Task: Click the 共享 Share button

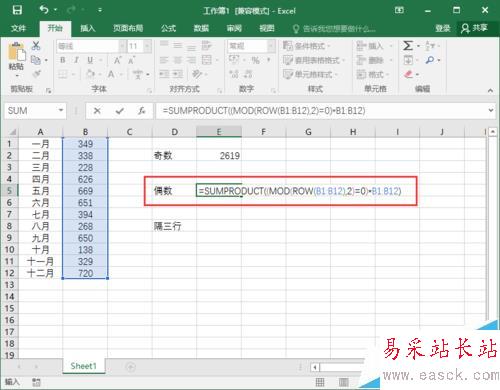Action: tap(474, 28)
